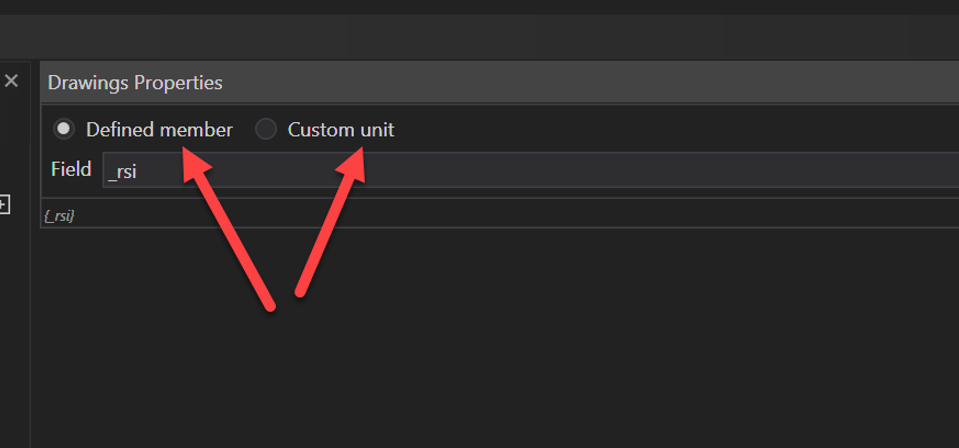The image size is (959, 448).
Task: Enable the Custom unit option circle
Action: pyautogui.click(x=265, y=129)
